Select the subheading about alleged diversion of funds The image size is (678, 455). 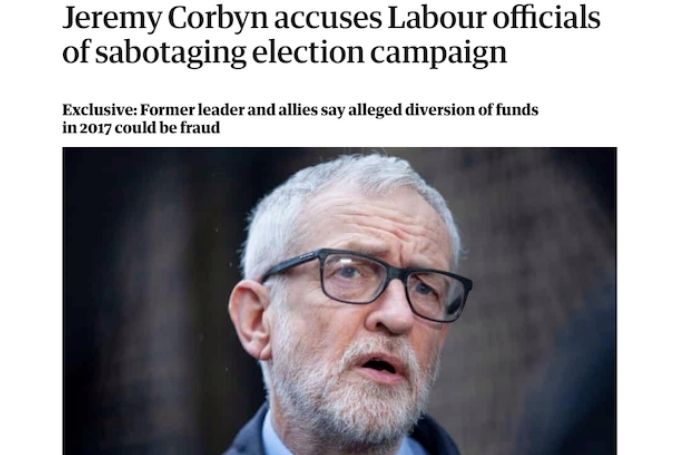click(x=300, y=119)
